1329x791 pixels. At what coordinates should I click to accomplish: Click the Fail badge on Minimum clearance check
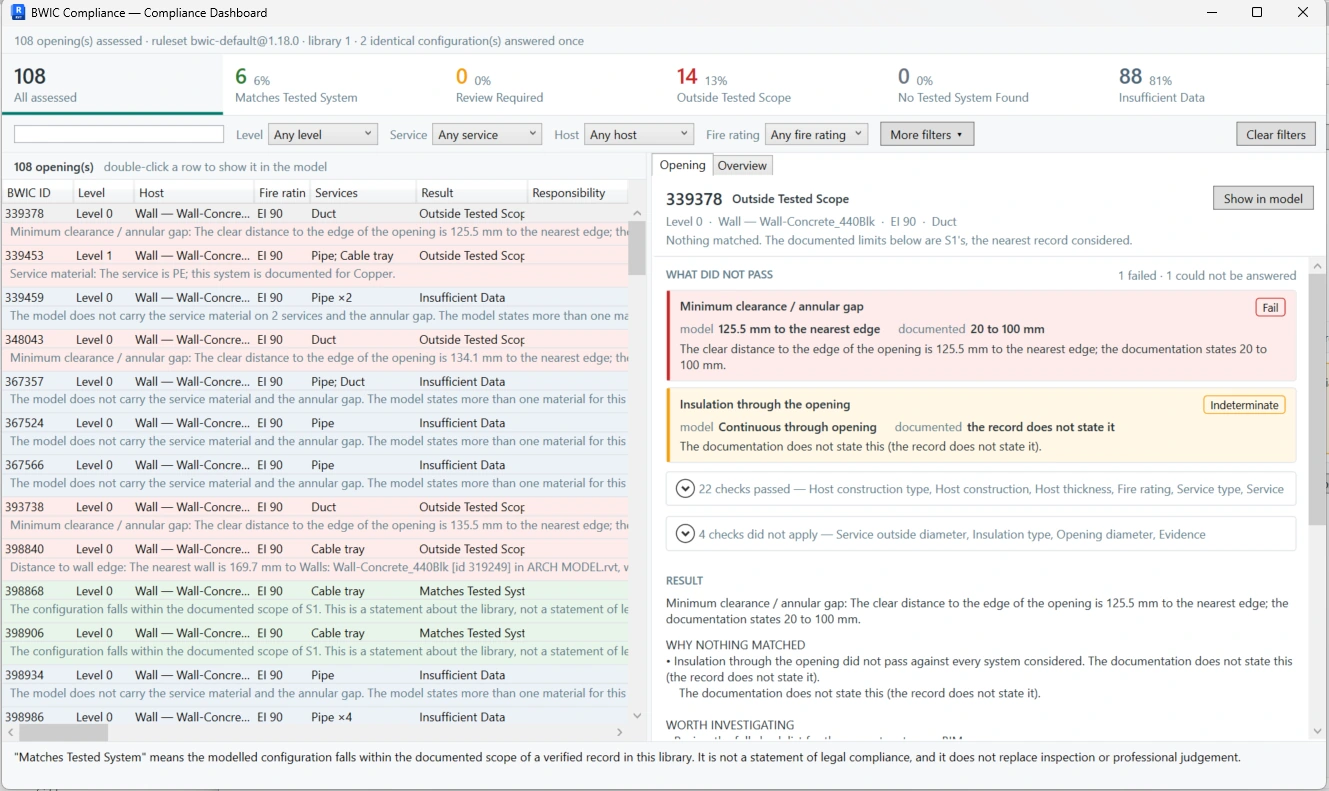click(1270, 308)
